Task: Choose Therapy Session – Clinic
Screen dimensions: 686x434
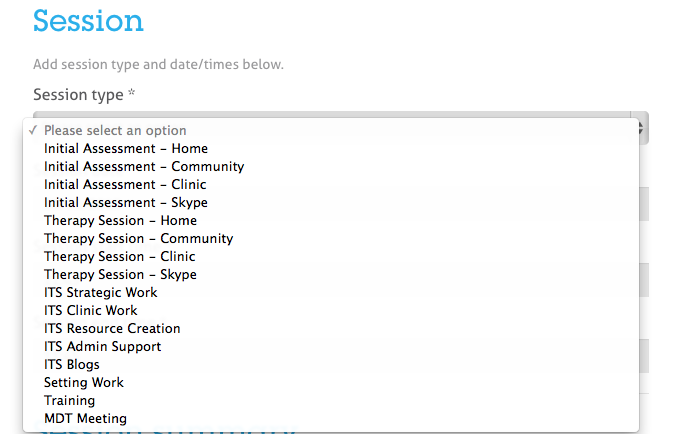Action: [119, 257]
